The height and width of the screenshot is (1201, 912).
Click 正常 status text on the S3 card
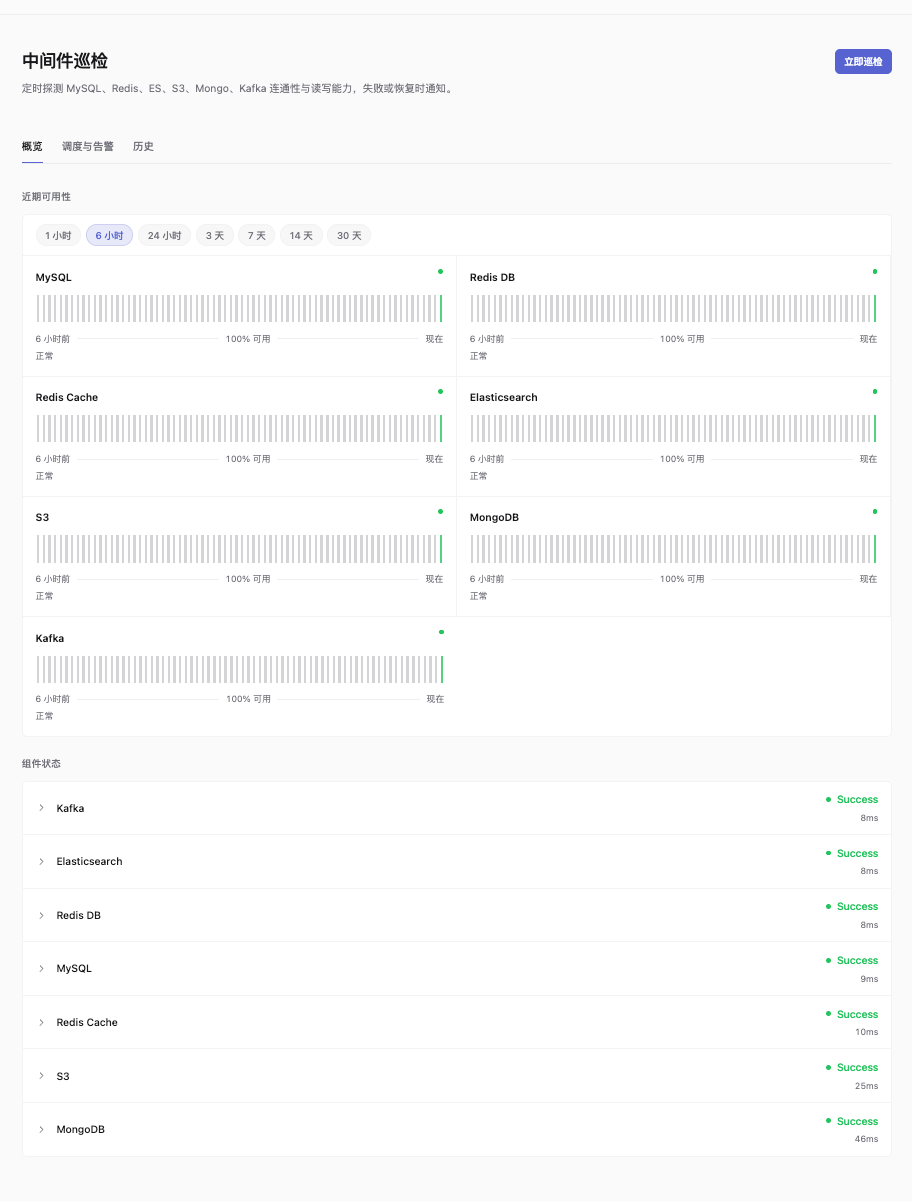(45, 596)
